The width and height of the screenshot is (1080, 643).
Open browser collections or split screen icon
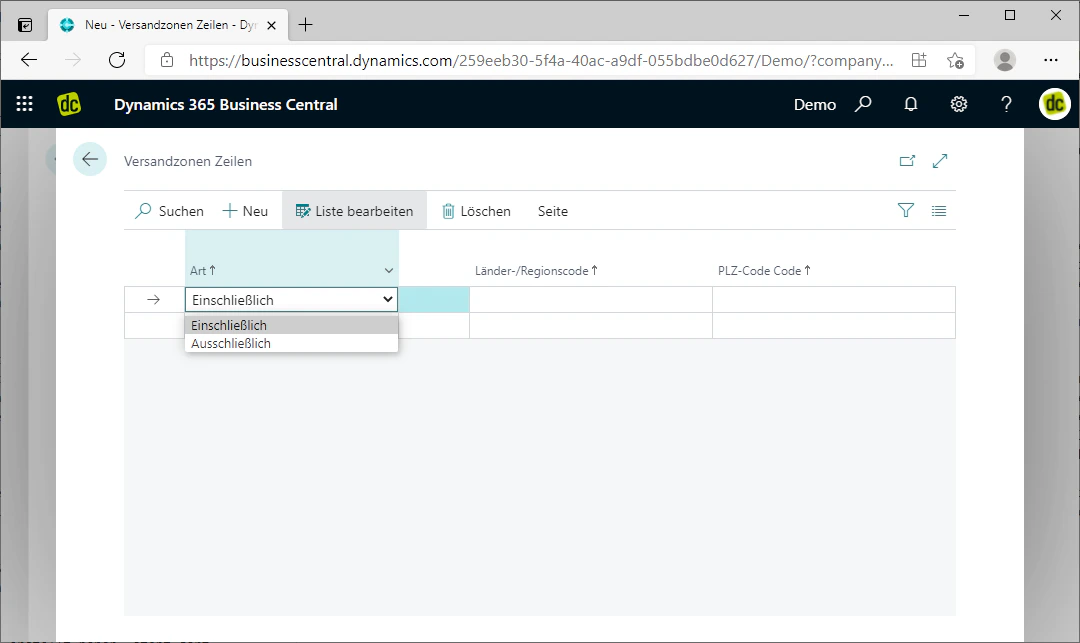919,60
